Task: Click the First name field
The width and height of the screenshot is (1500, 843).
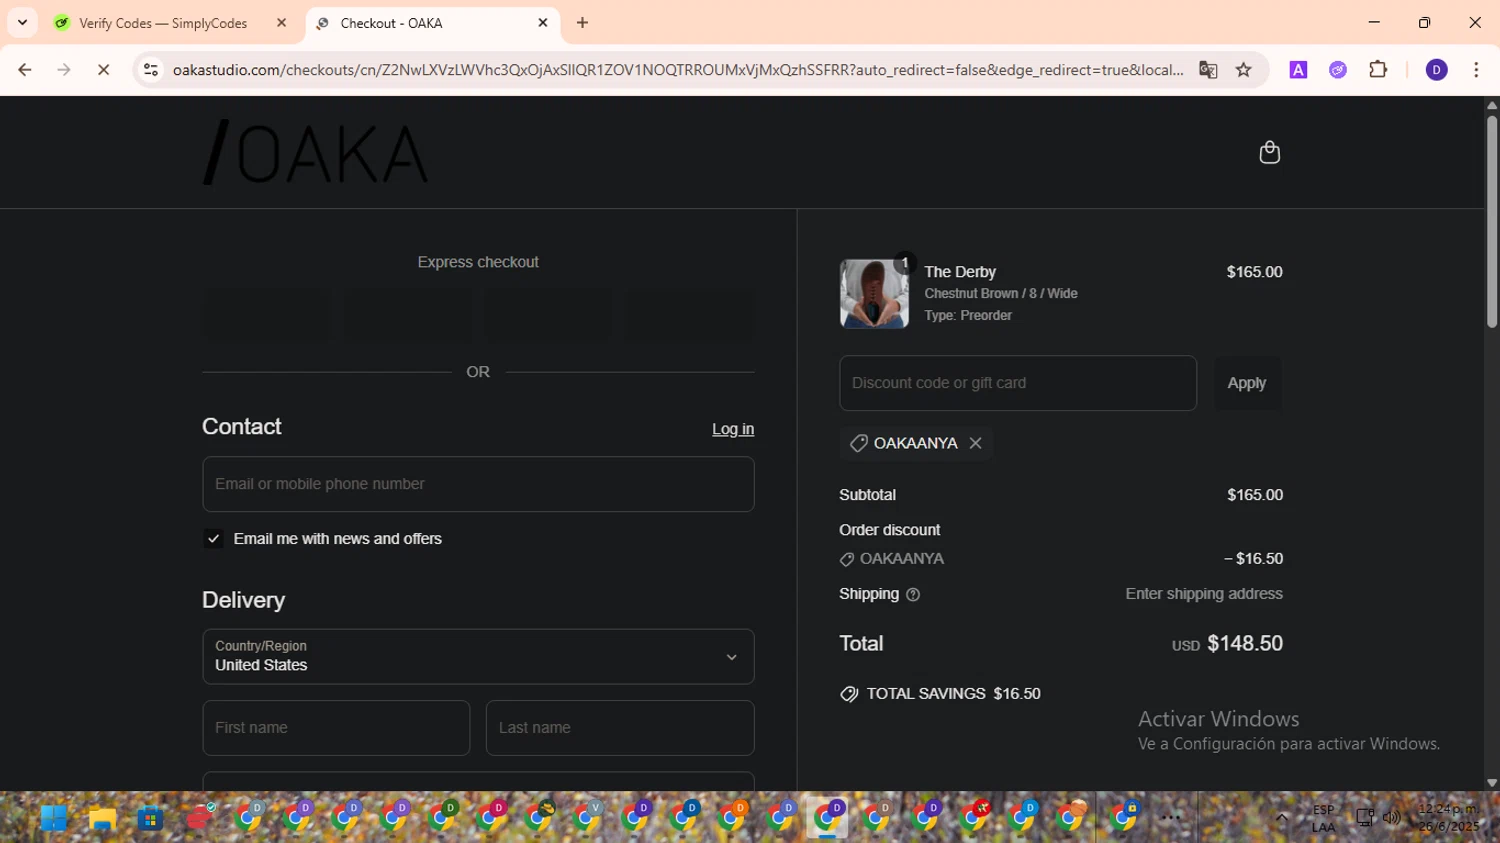Action: (x=336, y=728)
